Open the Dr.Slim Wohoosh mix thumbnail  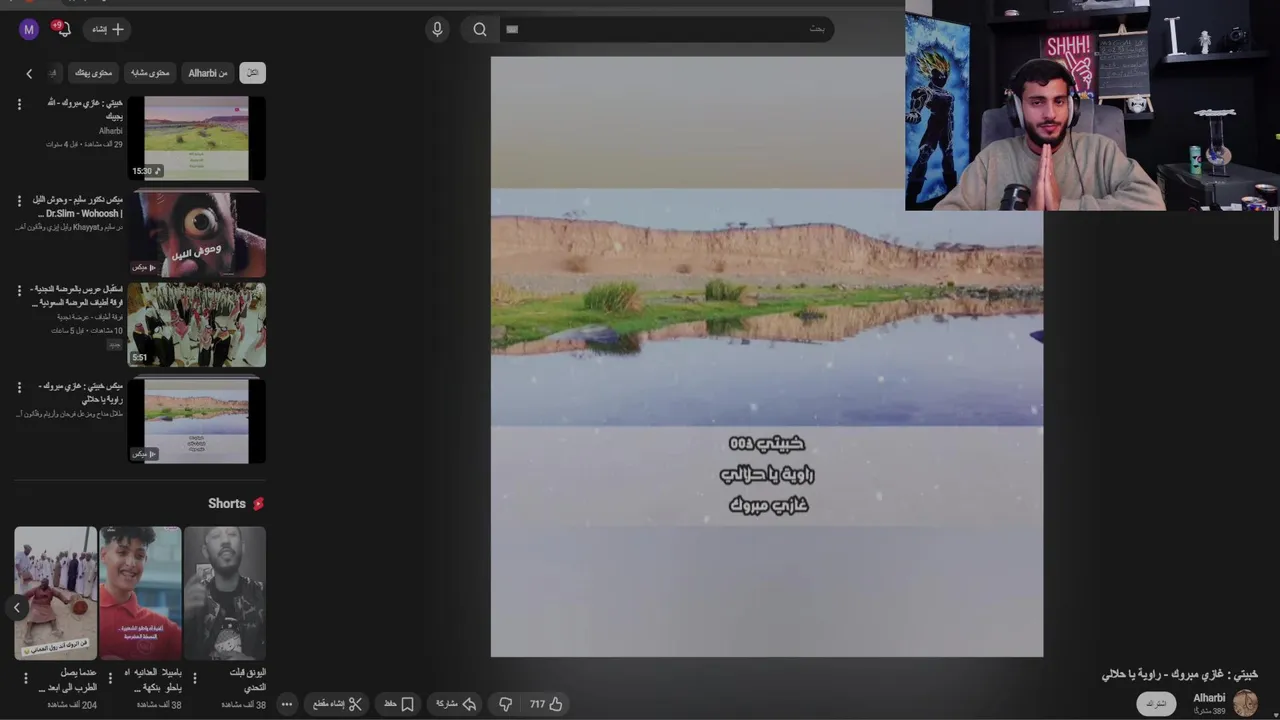[196, 233]
